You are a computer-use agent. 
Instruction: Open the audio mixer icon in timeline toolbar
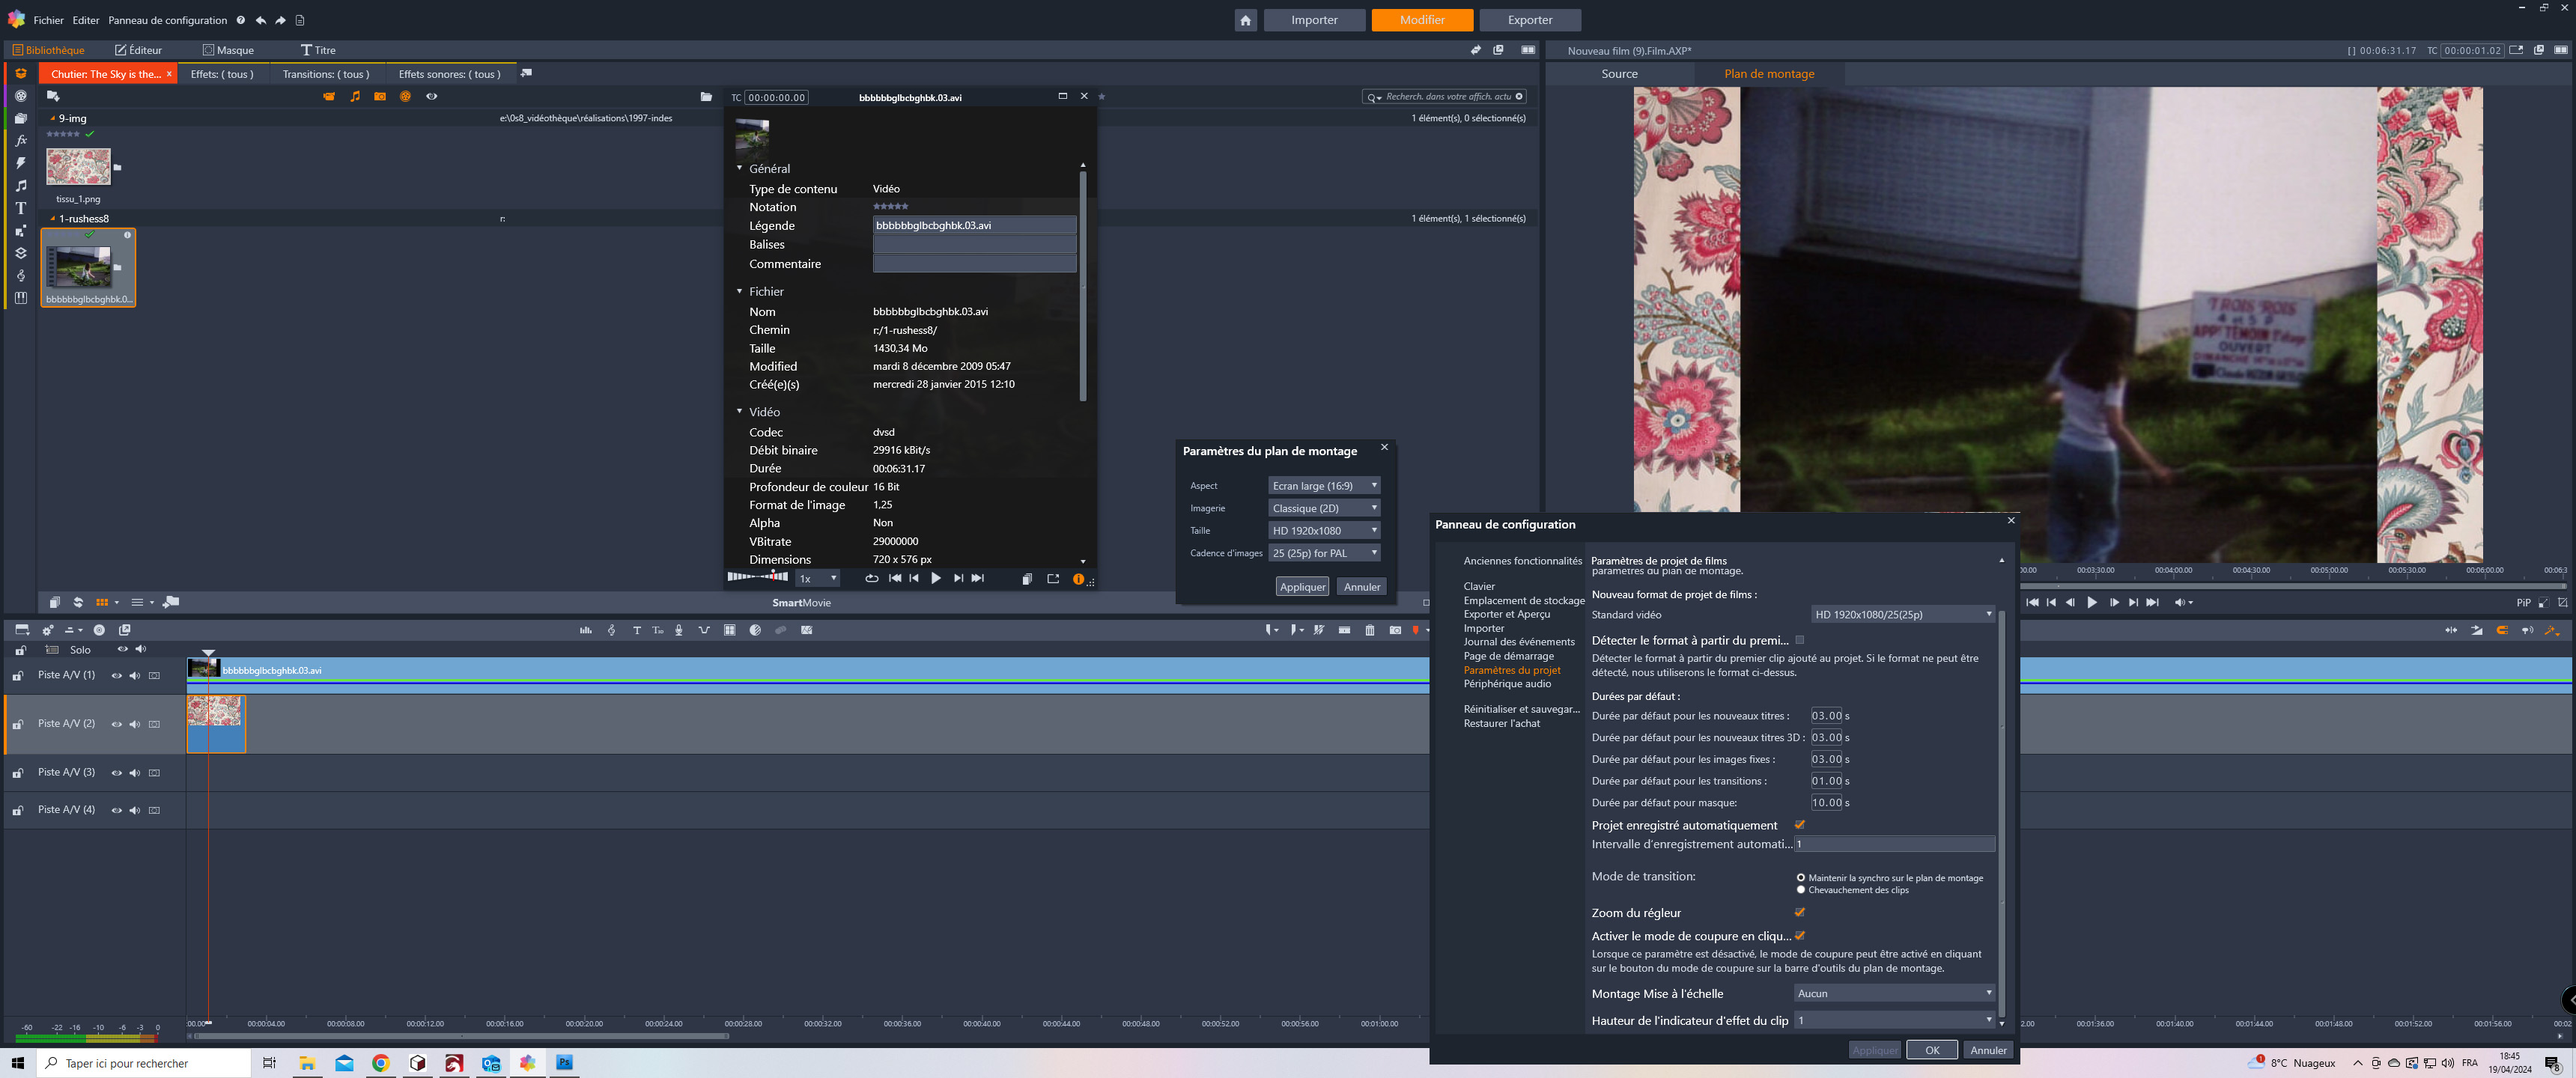[586, 630]
